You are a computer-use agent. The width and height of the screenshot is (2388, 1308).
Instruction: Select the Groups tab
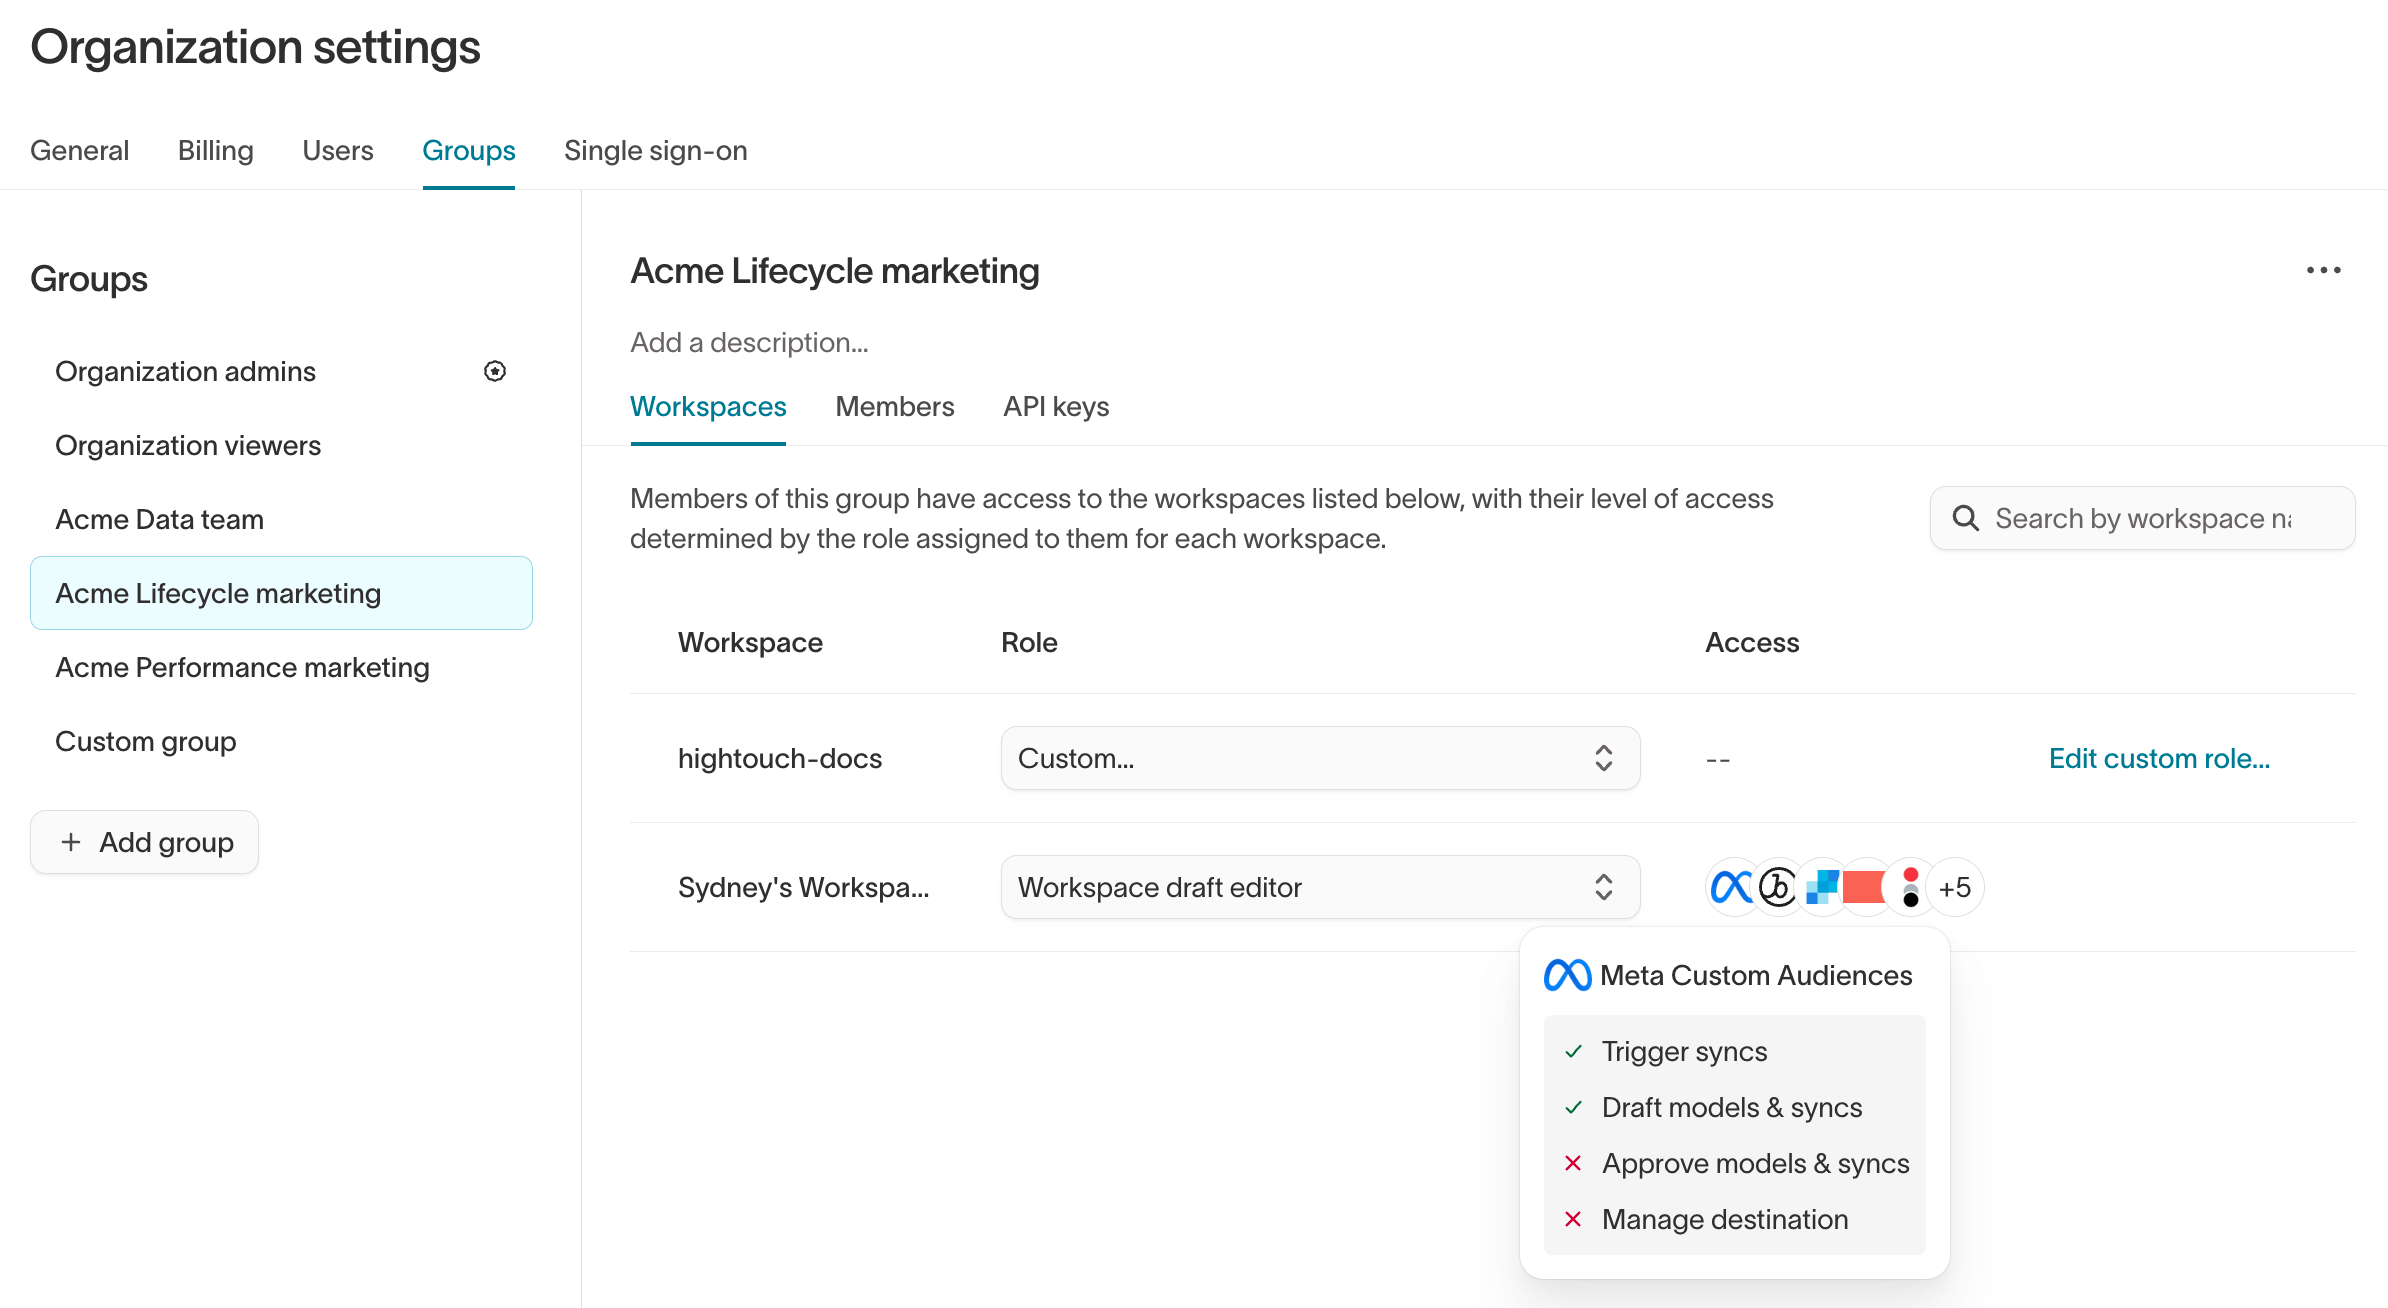pos(469,150)
